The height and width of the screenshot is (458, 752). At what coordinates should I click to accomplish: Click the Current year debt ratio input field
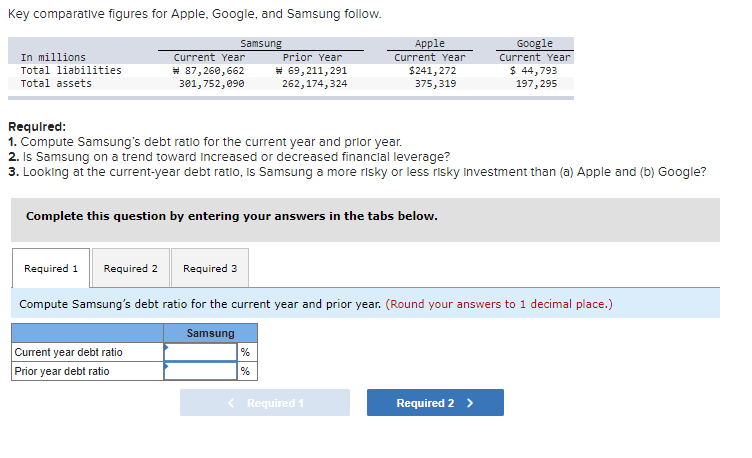point(200,352)
